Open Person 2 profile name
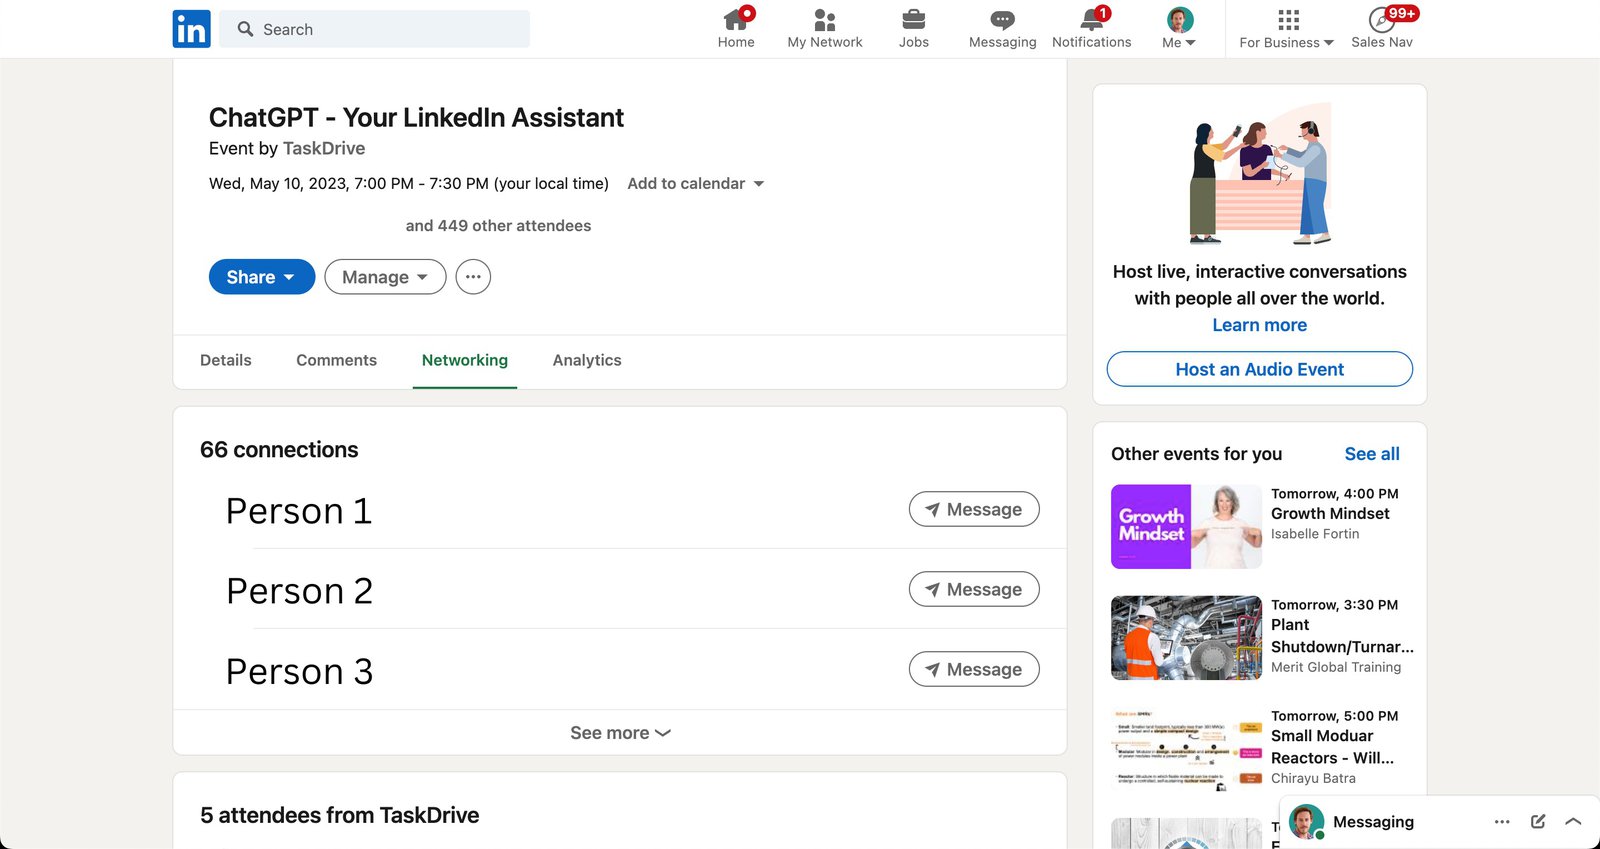The height and width of the screenshot is (849, 1600). [299, 591]
